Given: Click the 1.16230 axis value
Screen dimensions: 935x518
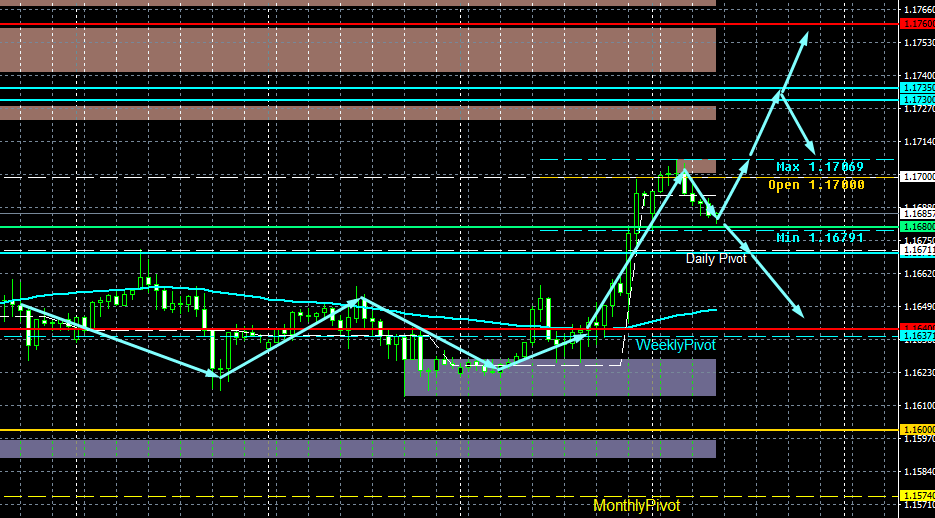Looking at the screenshot, I should click(919, 373).
